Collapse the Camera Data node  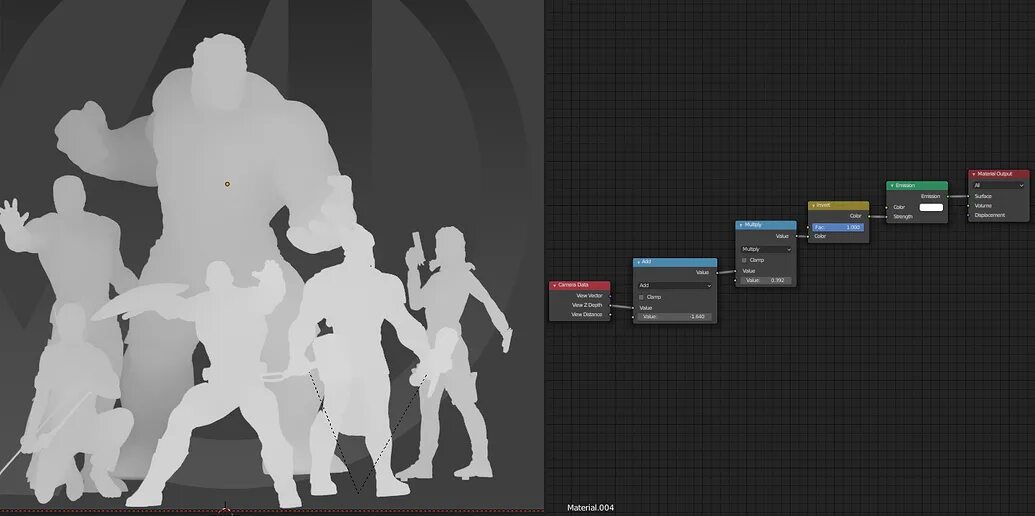point(554,285)
